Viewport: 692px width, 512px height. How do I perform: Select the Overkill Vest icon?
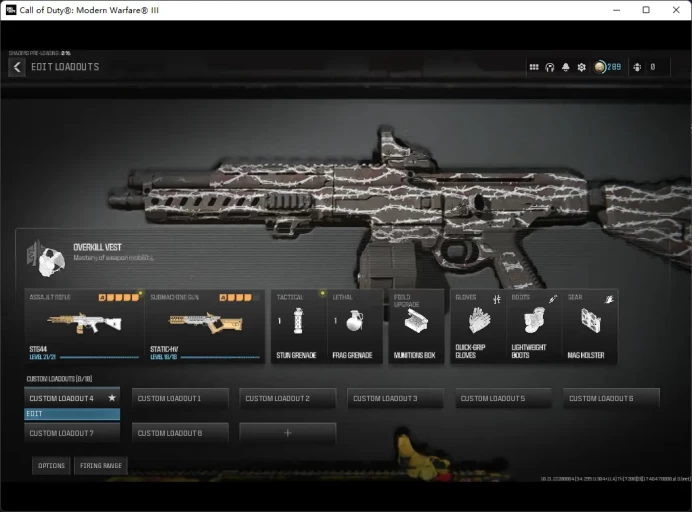click(46, 259)
